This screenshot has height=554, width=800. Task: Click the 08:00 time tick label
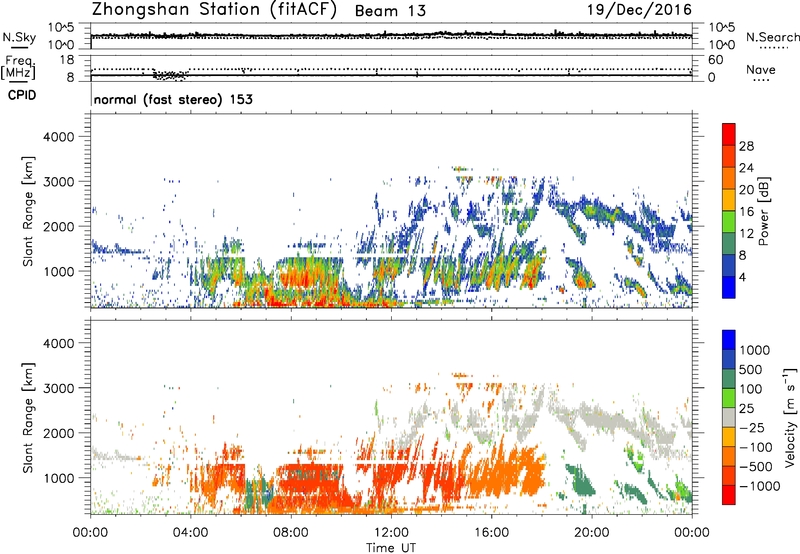pyautogui.click(x=291, y=533)
